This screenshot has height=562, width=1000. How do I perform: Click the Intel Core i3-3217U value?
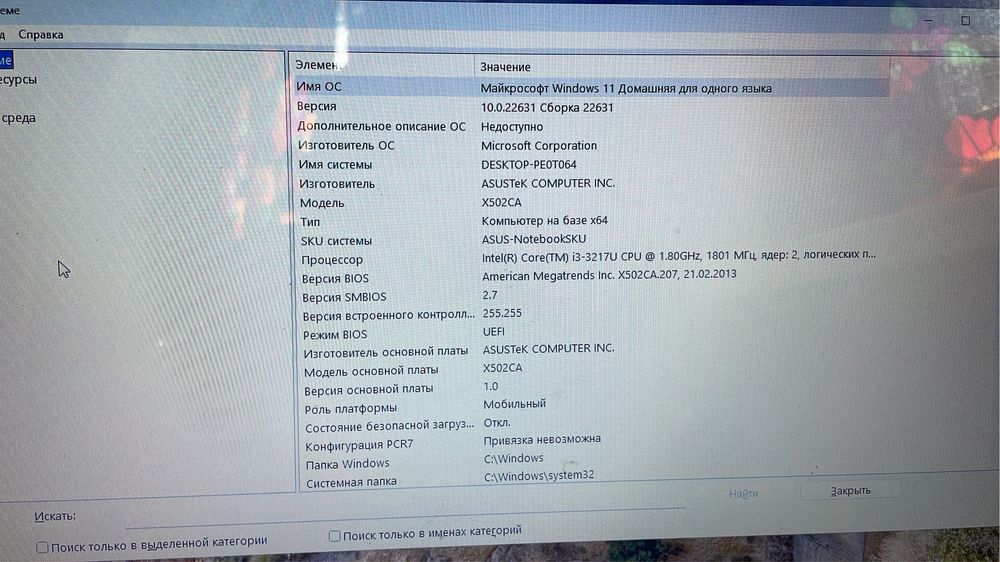[x=679, y=255]
